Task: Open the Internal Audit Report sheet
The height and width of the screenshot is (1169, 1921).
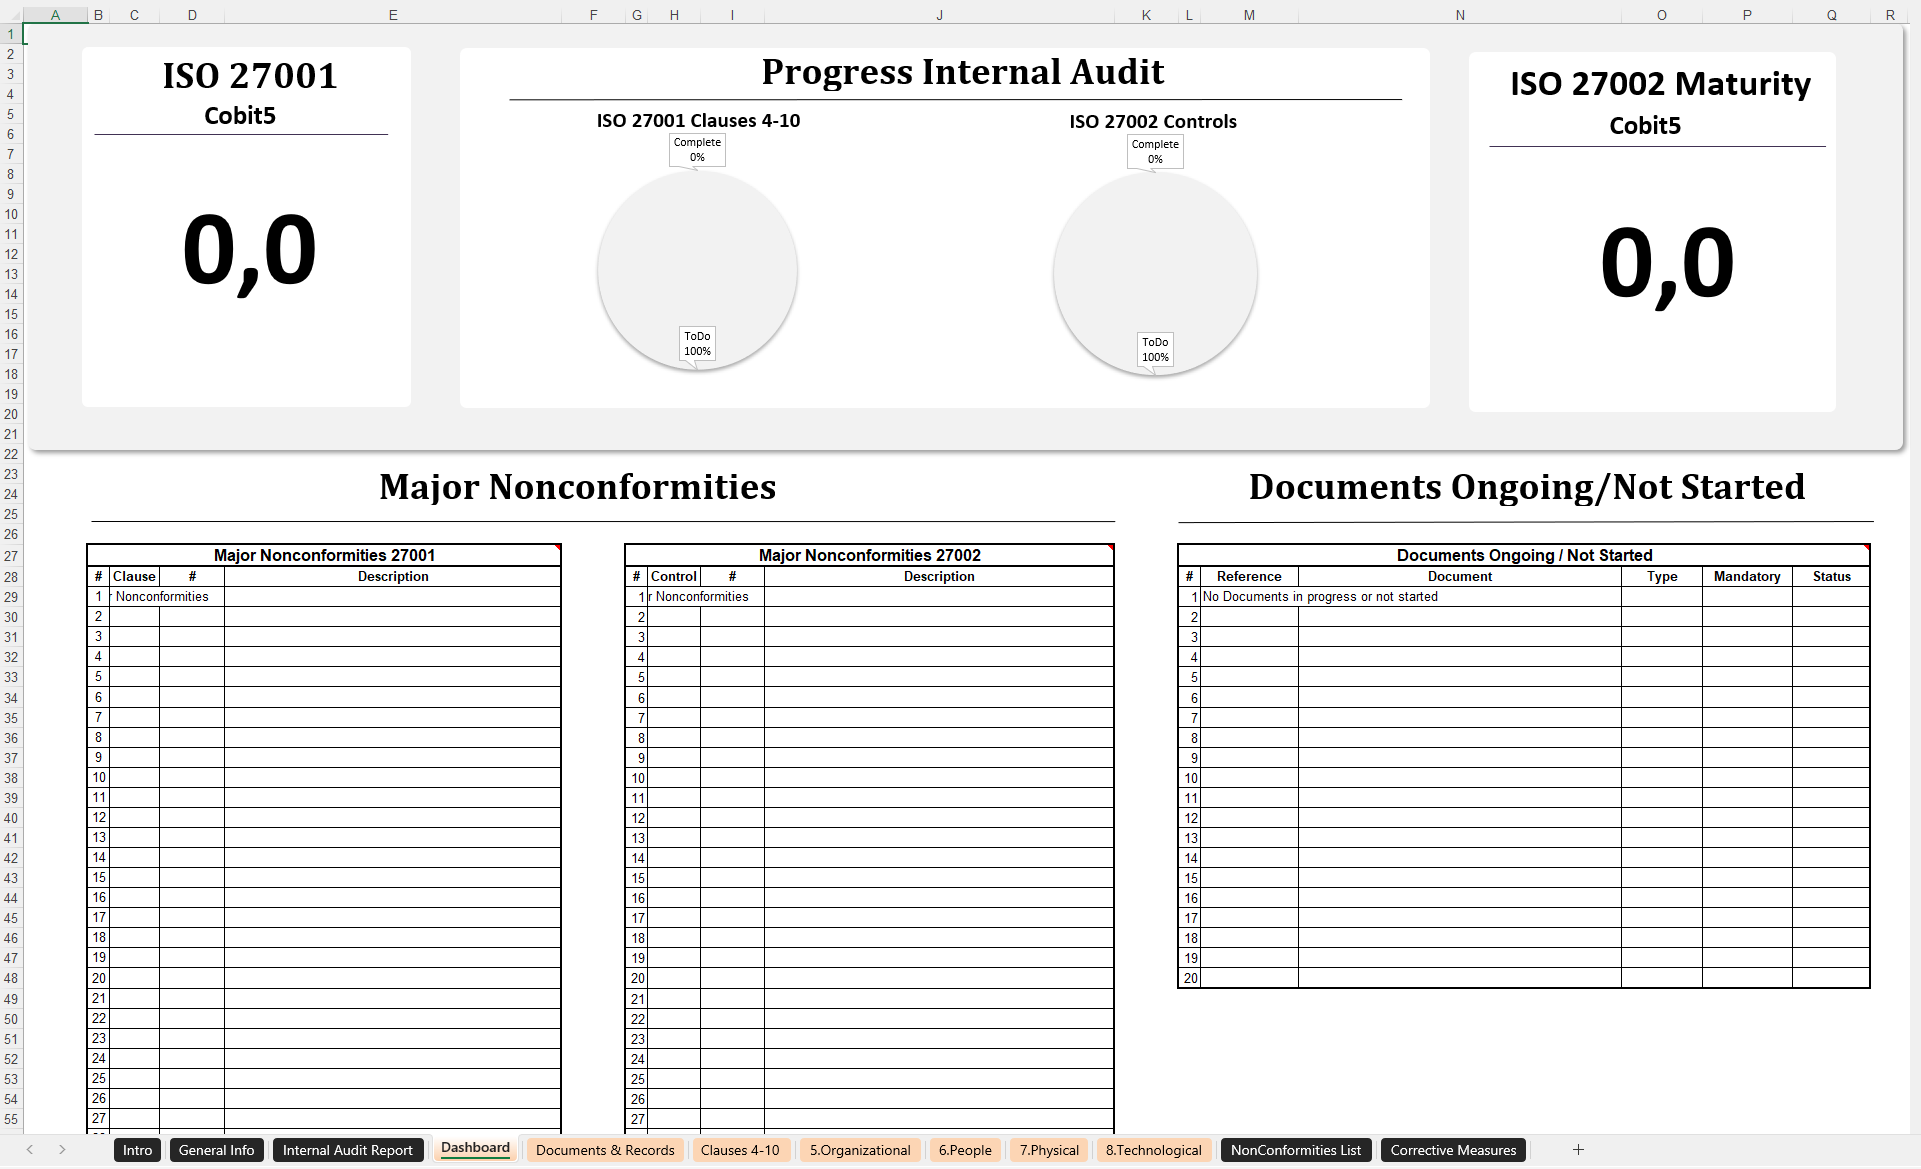Action: coord(348,1150)
